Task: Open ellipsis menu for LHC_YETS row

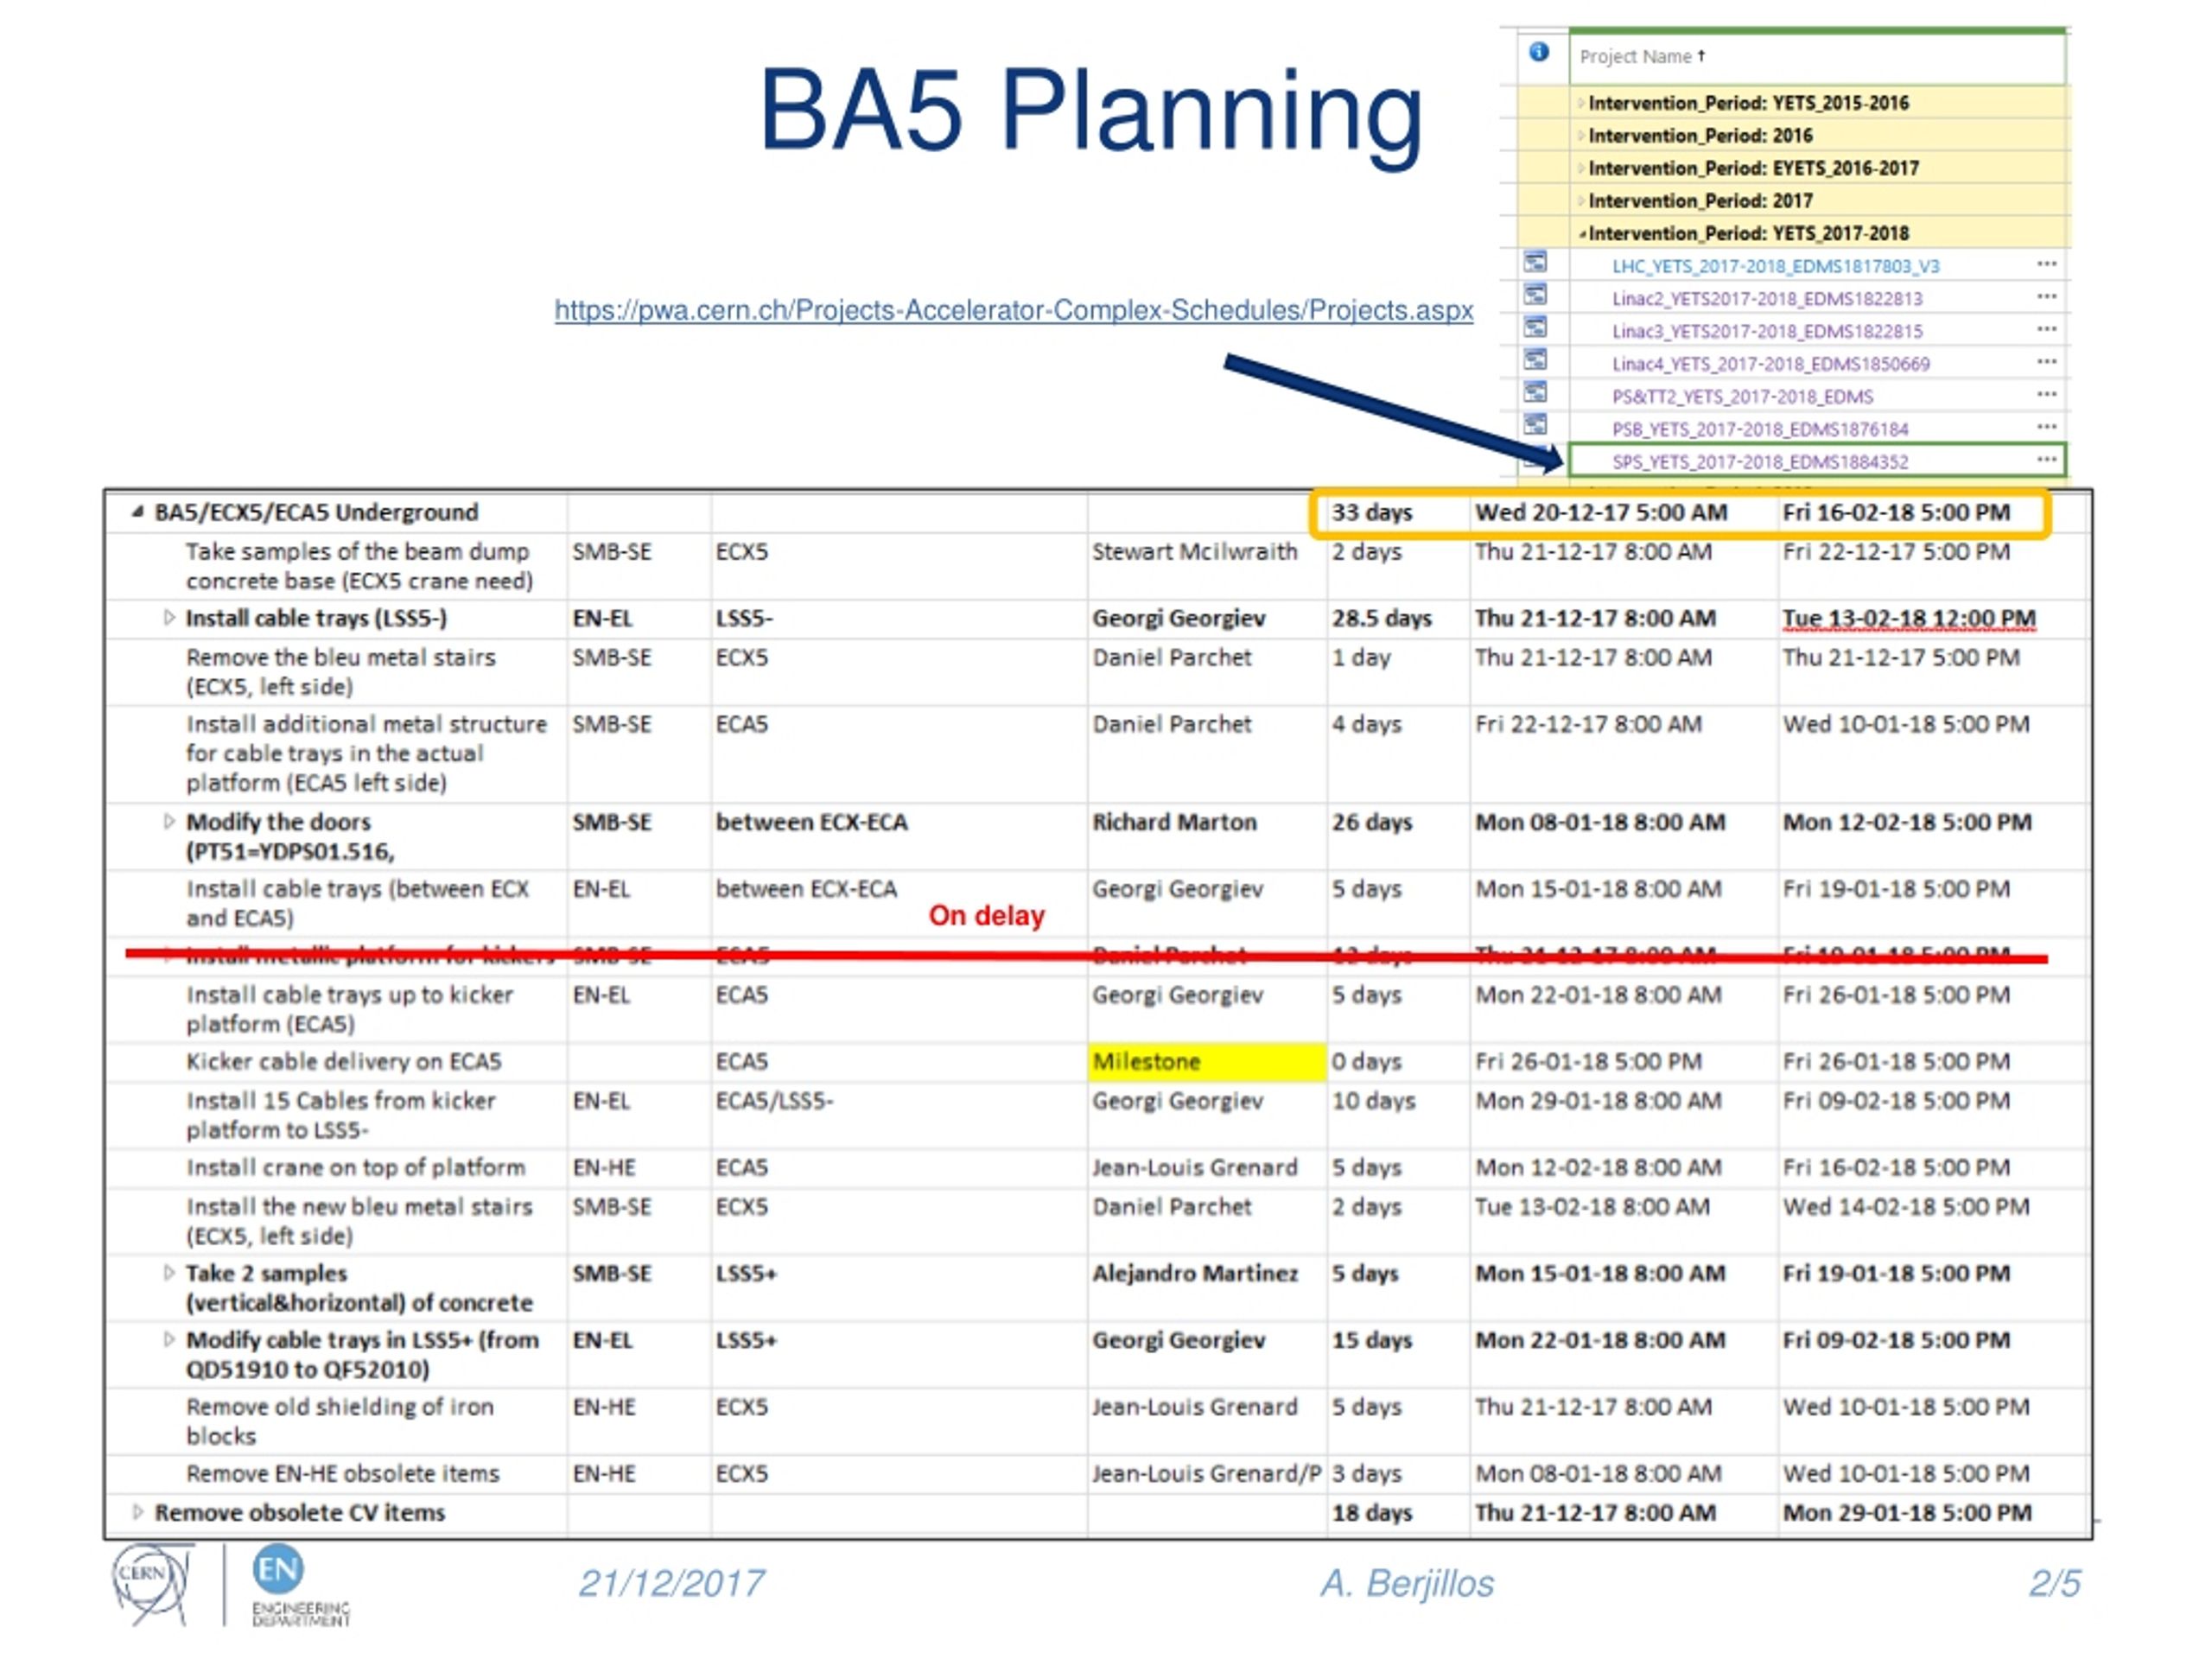Action: click(2046, 264)
